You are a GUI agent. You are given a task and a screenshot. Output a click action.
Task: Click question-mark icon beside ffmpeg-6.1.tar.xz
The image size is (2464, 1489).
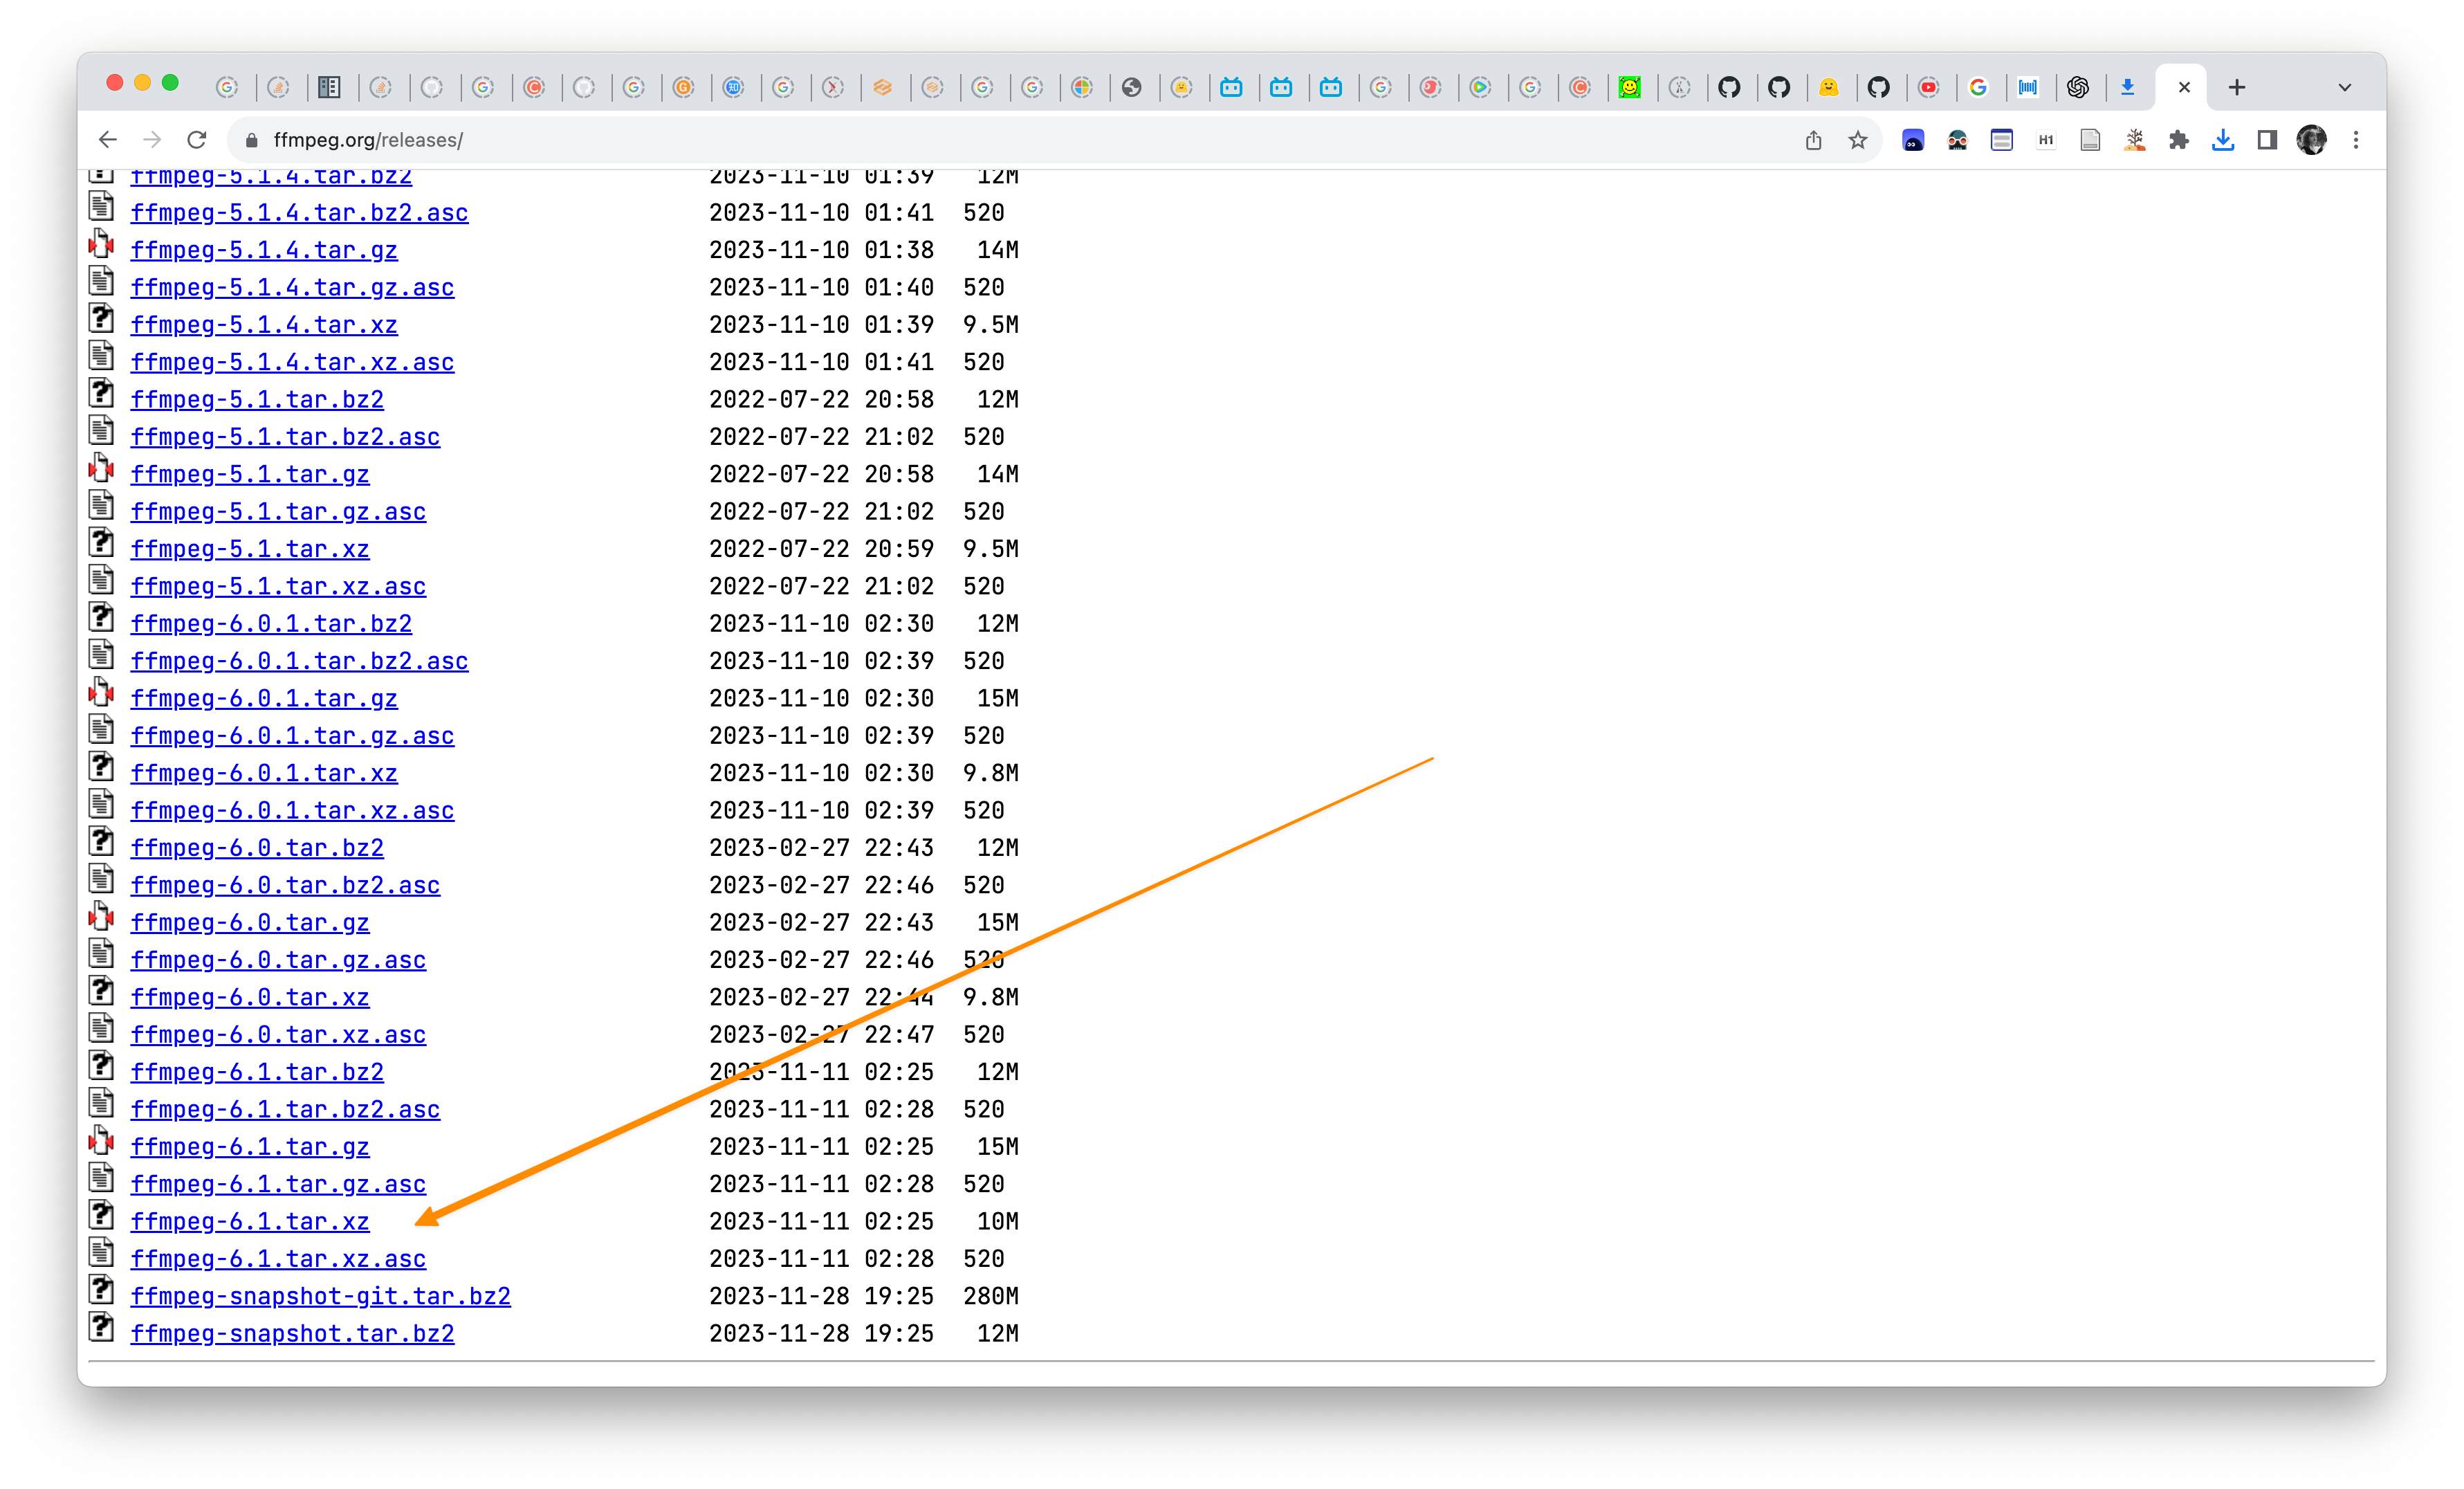[x=101, y=1215]
